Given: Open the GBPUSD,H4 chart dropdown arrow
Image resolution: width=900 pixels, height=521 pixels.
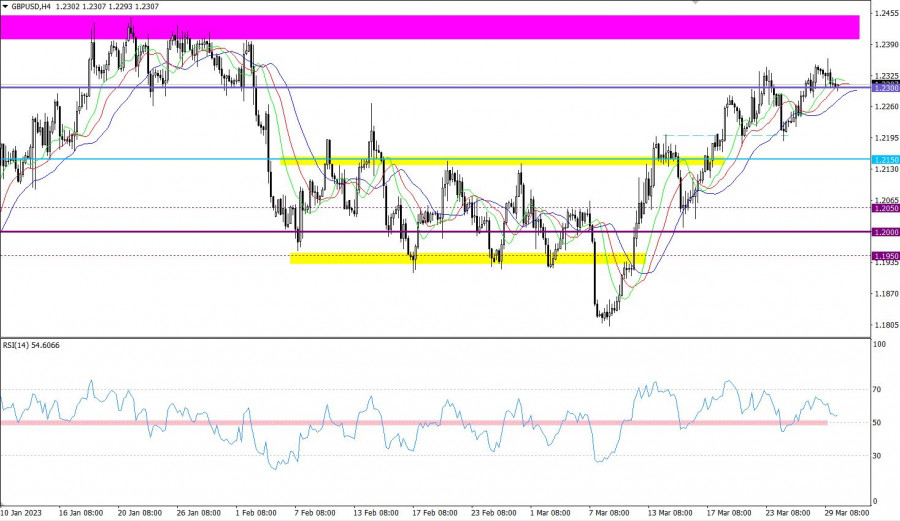Looking at the screenshot, I should point(5,6).
